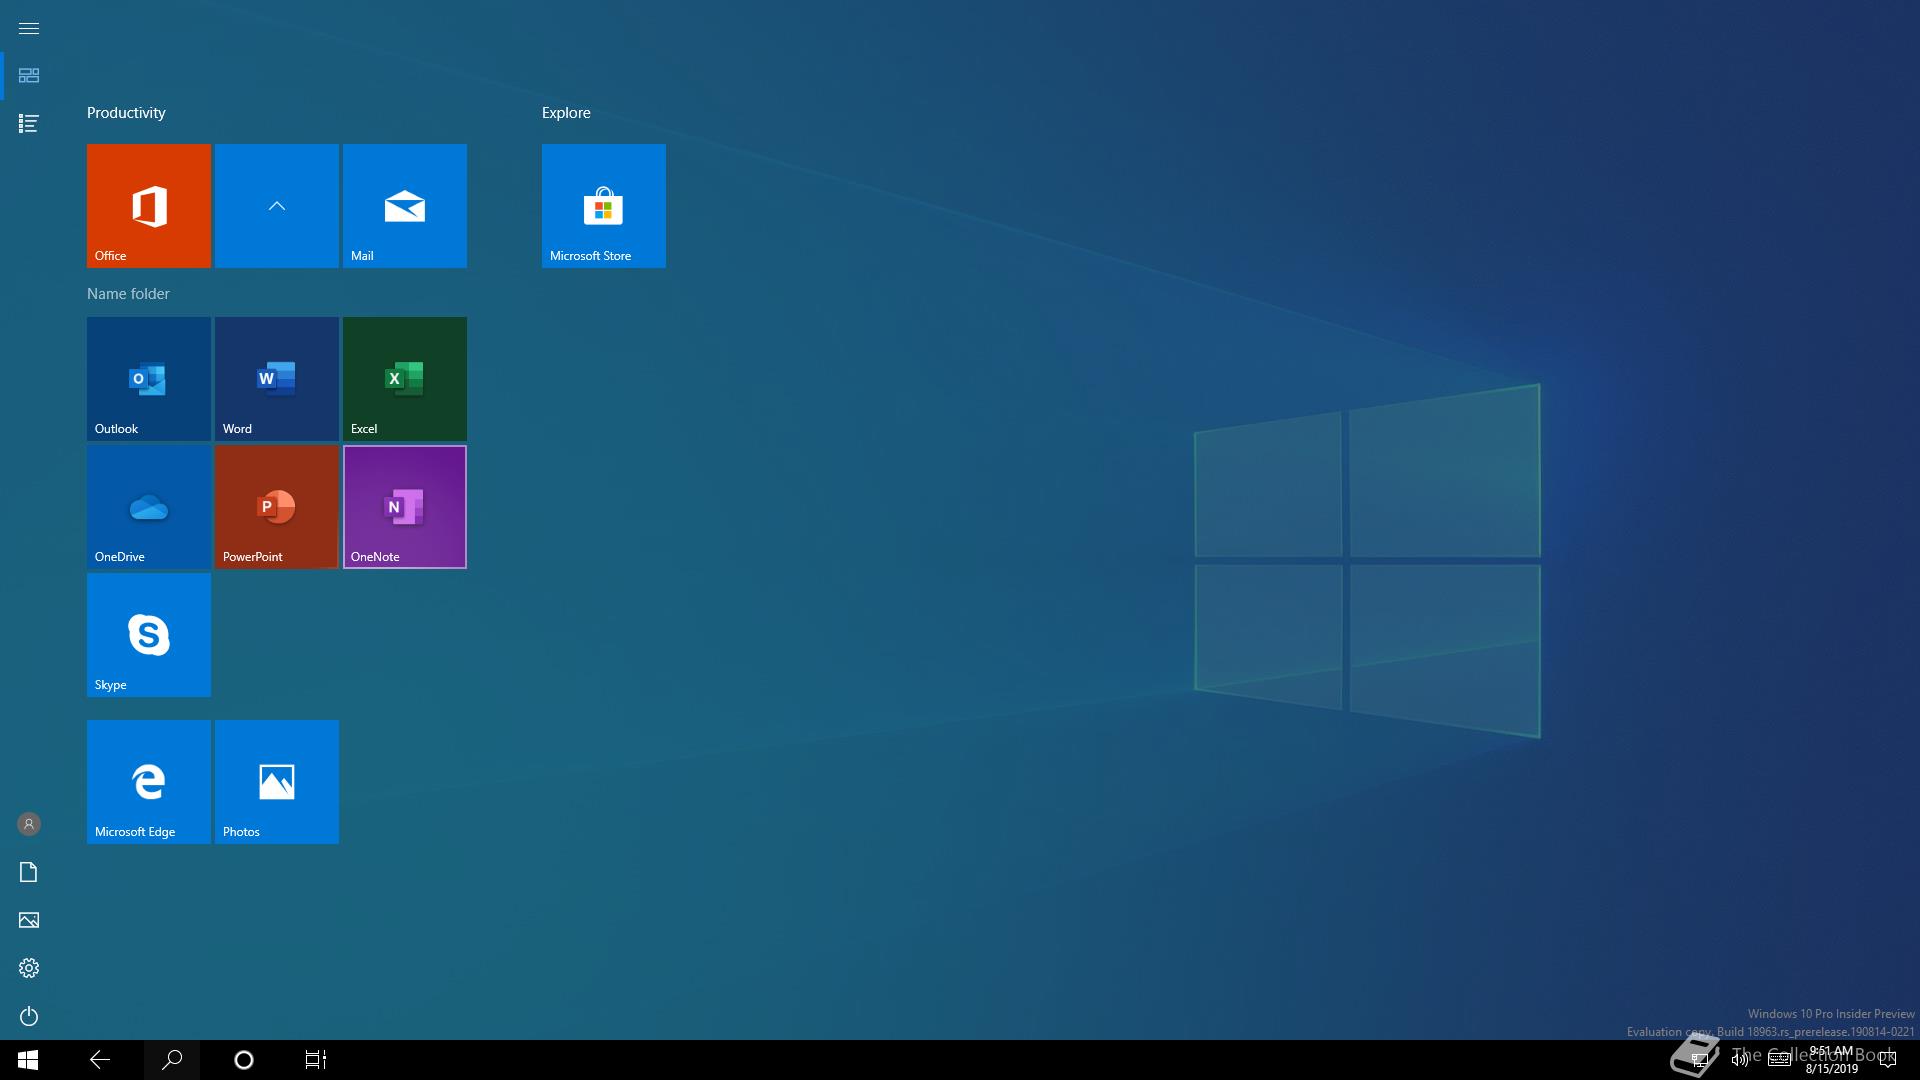This screenshot has width=1920, height=1080.
Task: Open Pictures from the Start sidebar
Action: pos(29,920)
